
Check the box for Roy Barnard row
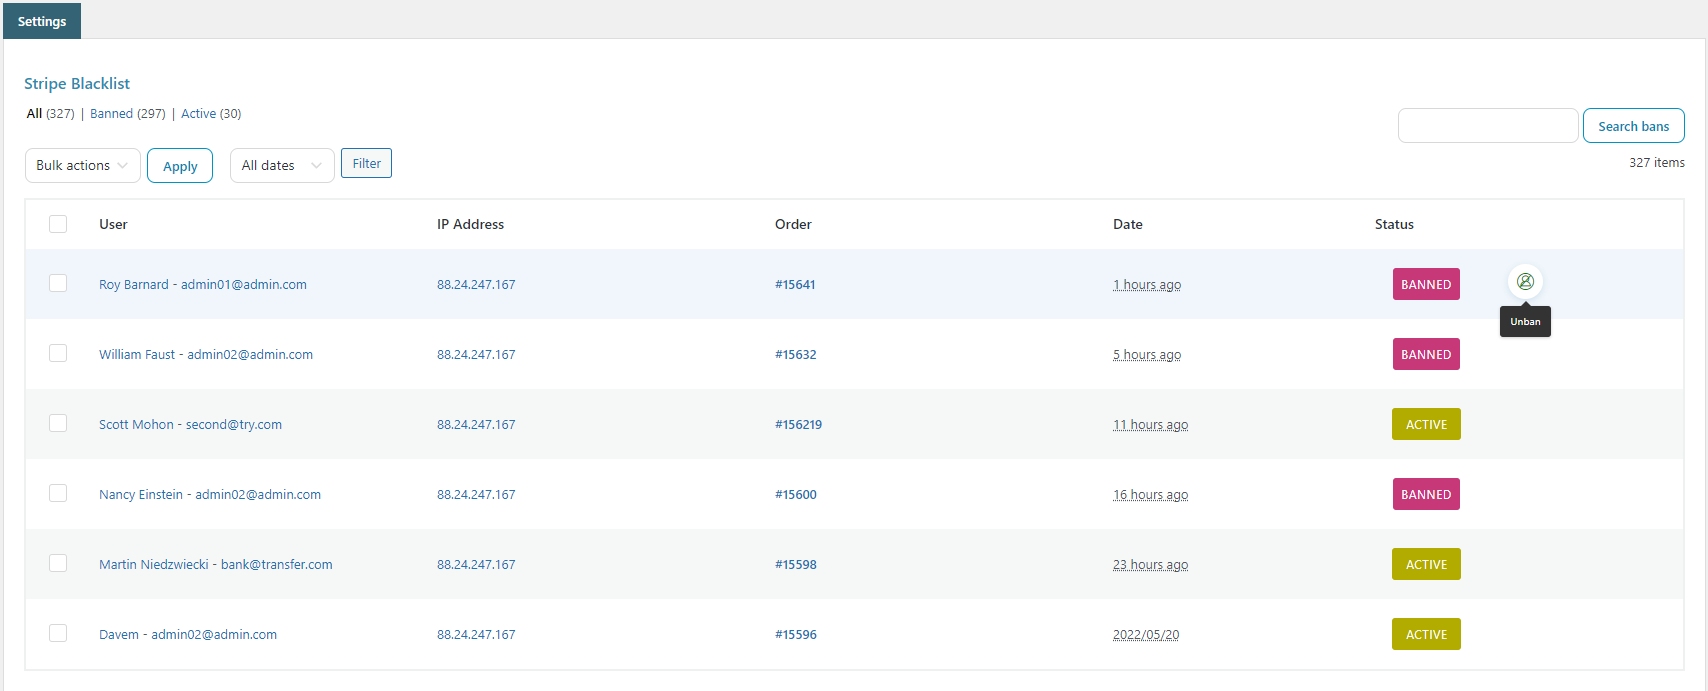[58, 284]
